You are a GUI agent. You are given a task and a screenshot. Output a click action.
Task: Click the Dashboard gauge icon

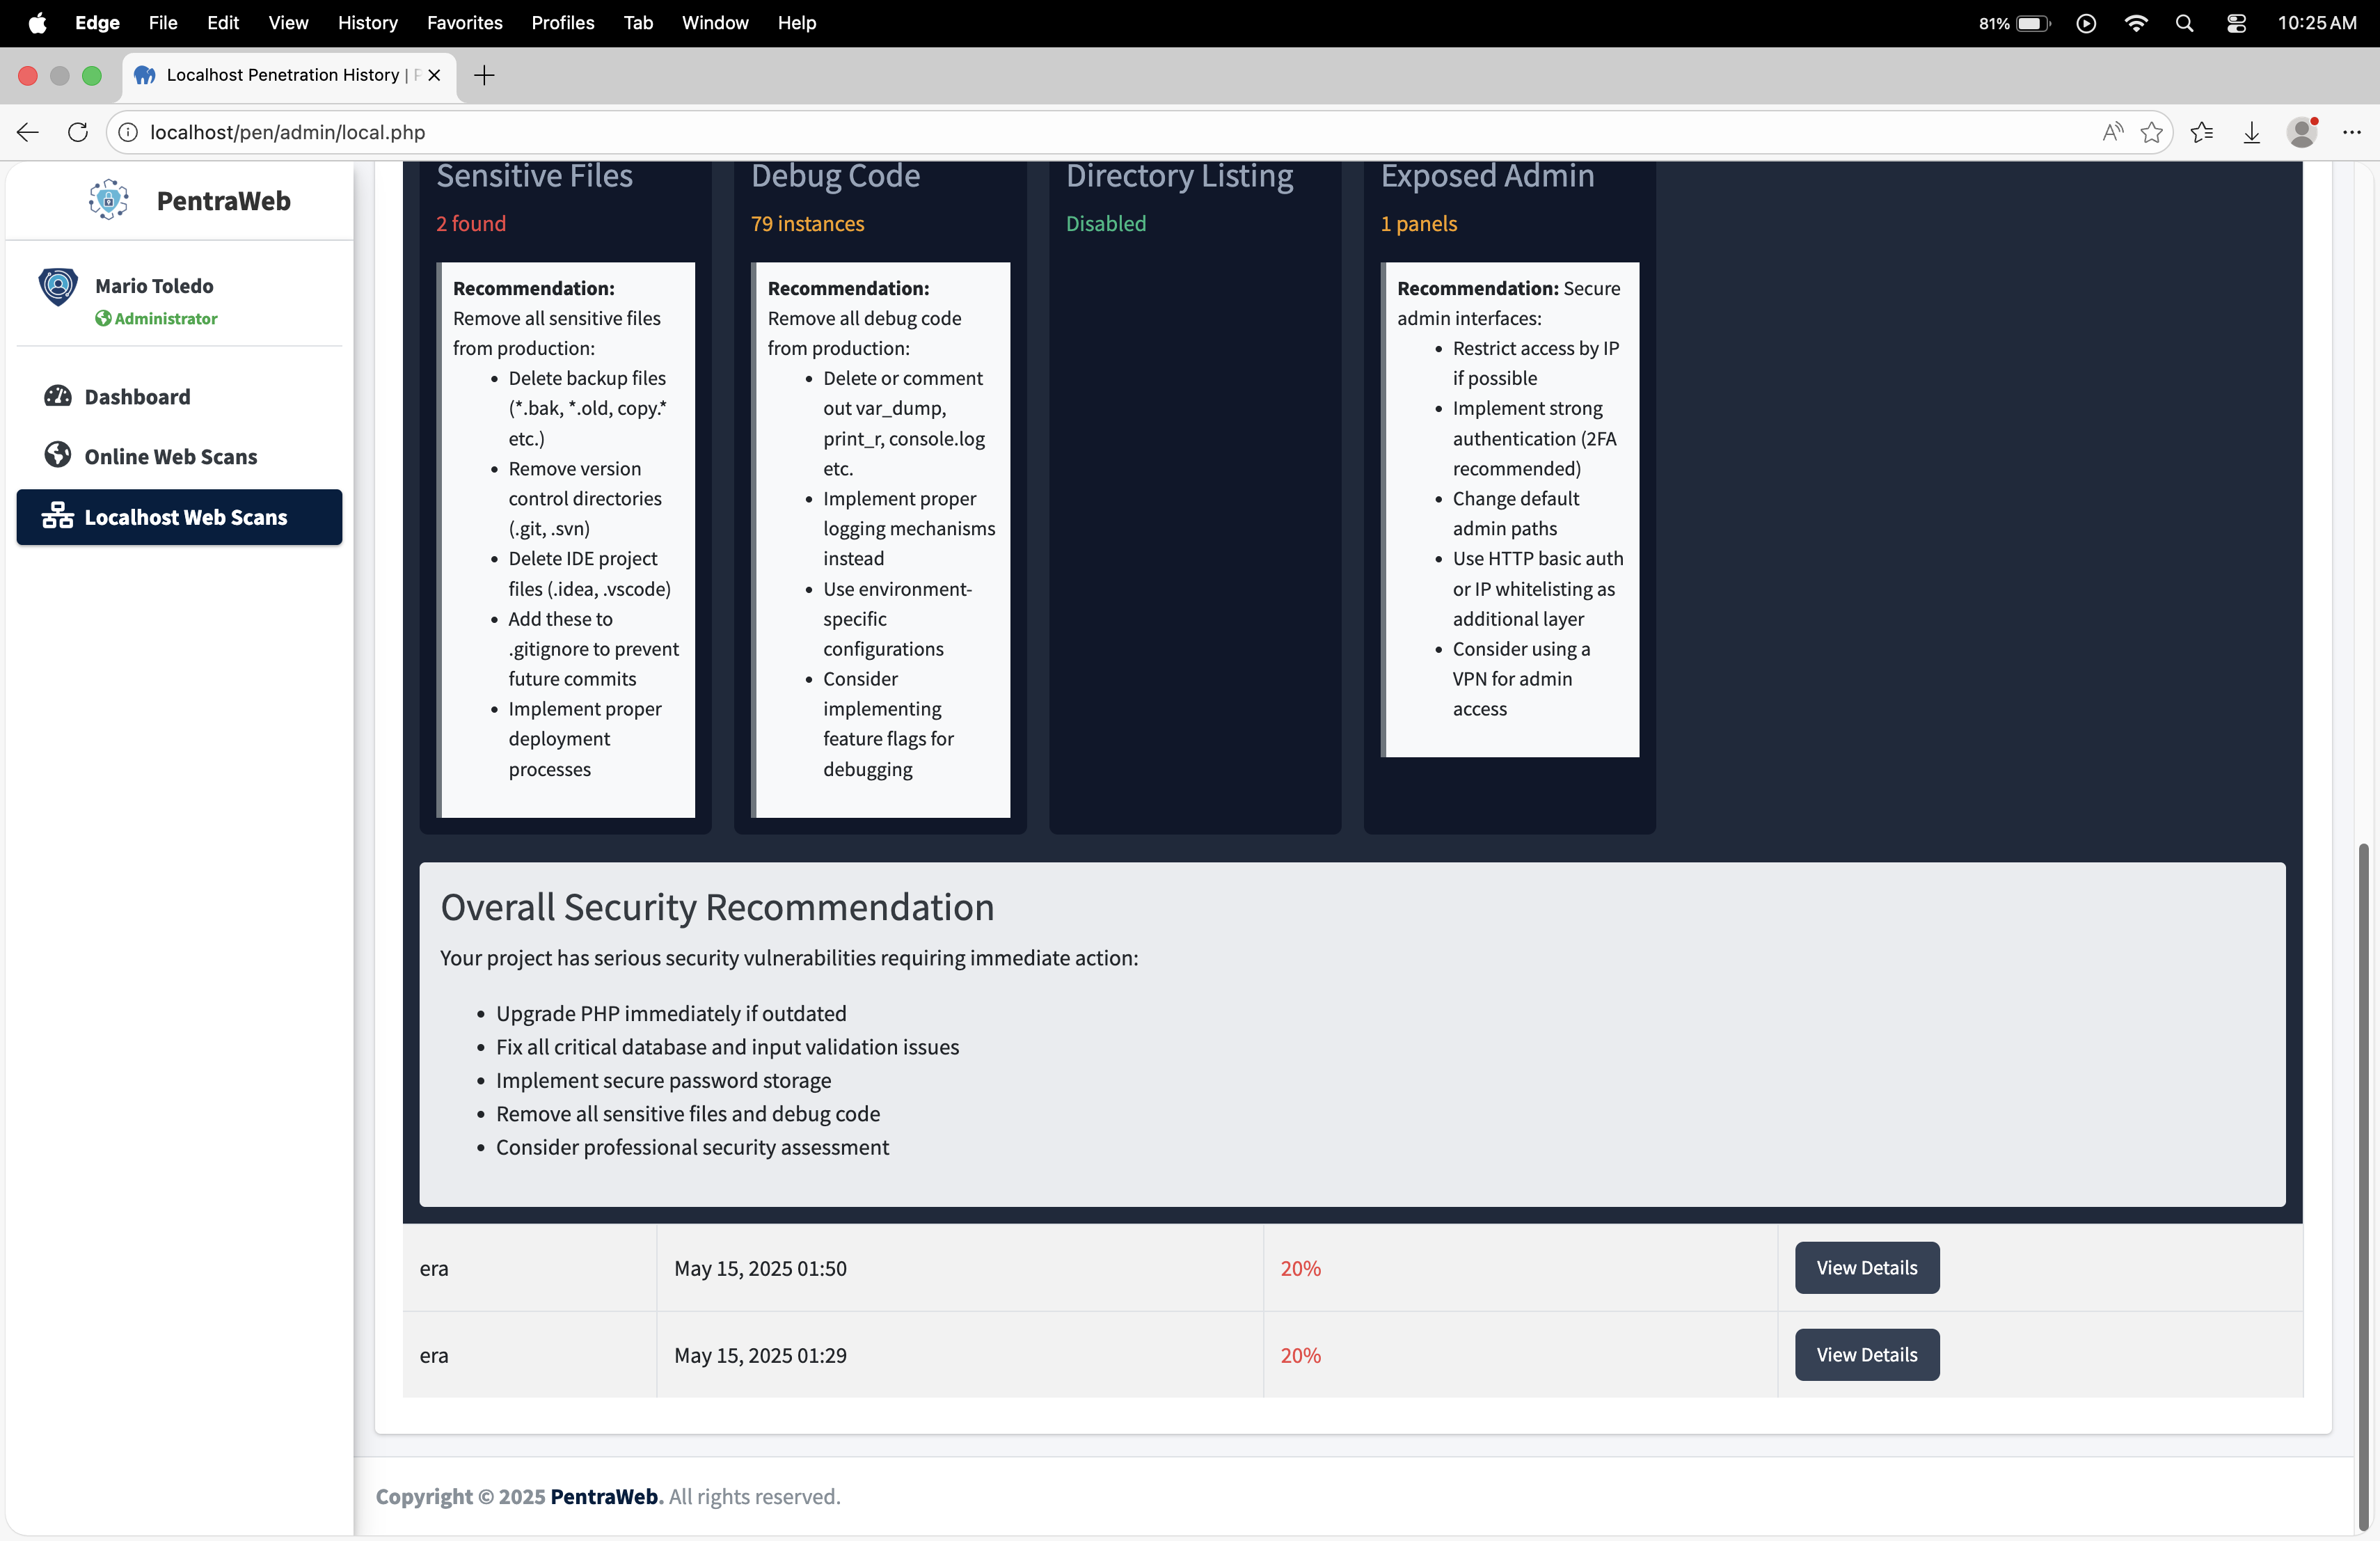(x=58, y=396)
